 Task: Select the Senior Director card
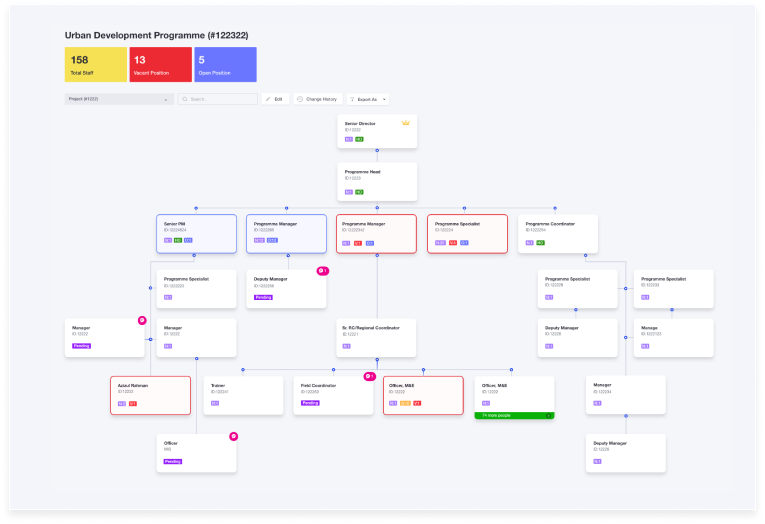tap(377, 131)
